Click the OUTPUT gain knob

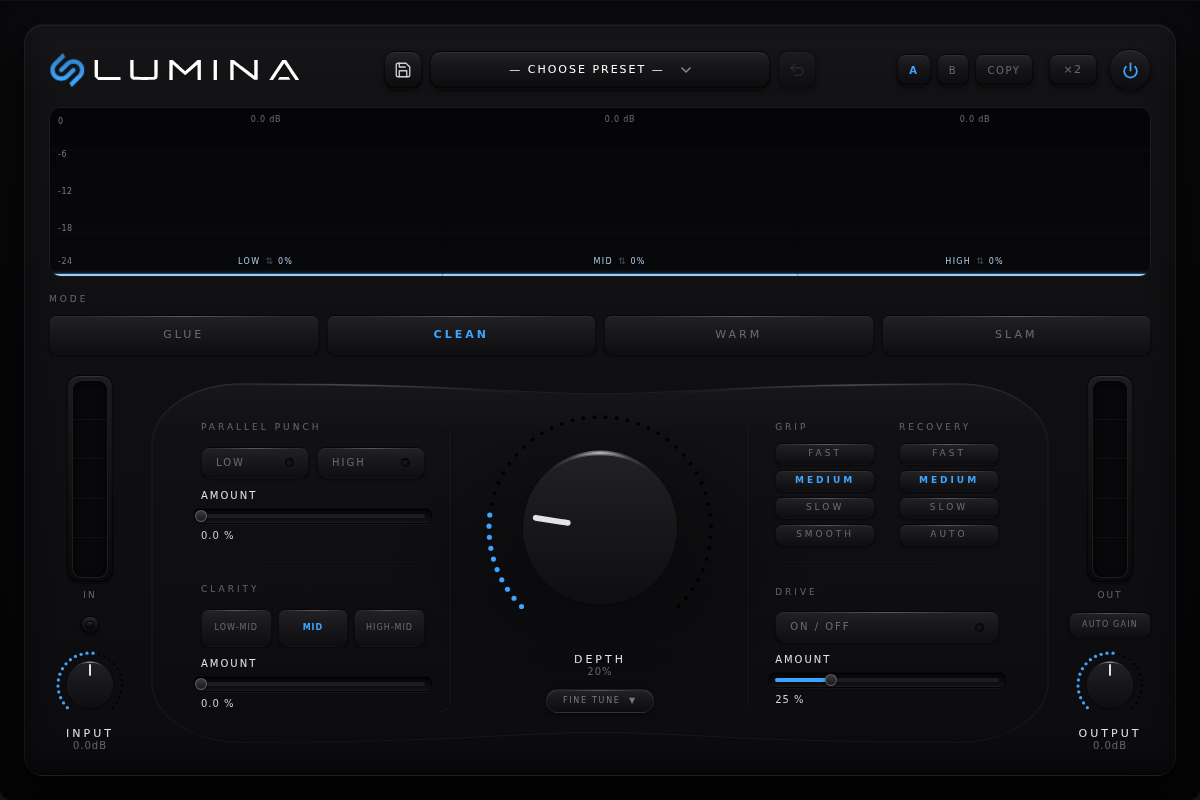point(1110,684)
